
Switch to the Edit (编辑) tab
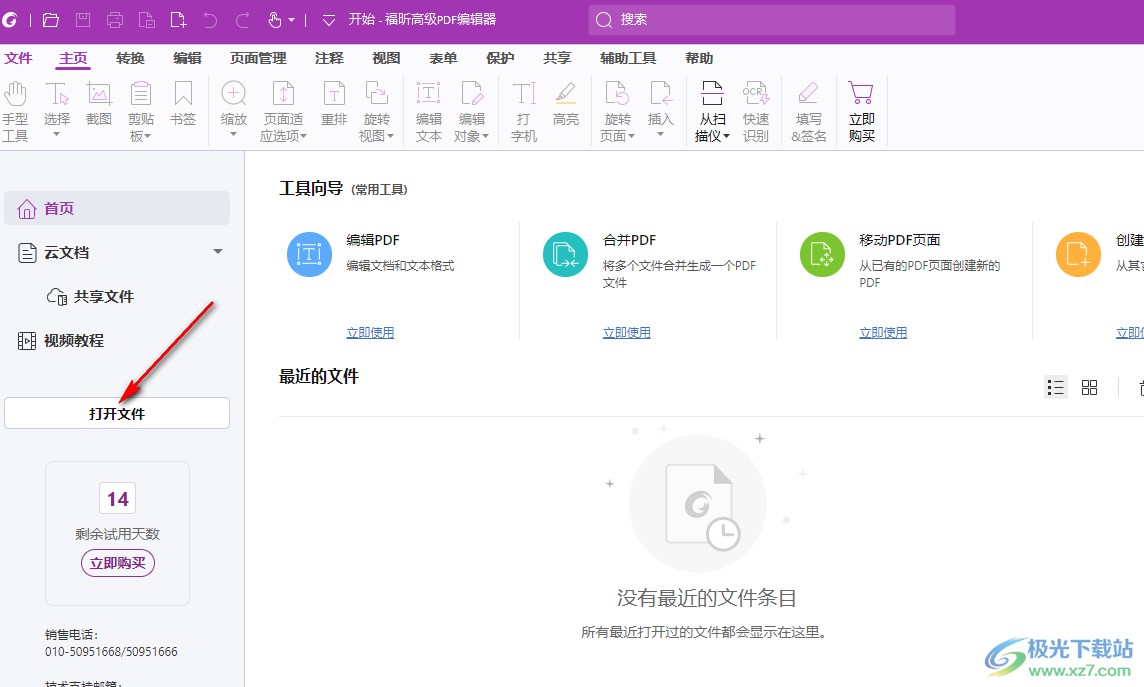(x=187, y=58)
